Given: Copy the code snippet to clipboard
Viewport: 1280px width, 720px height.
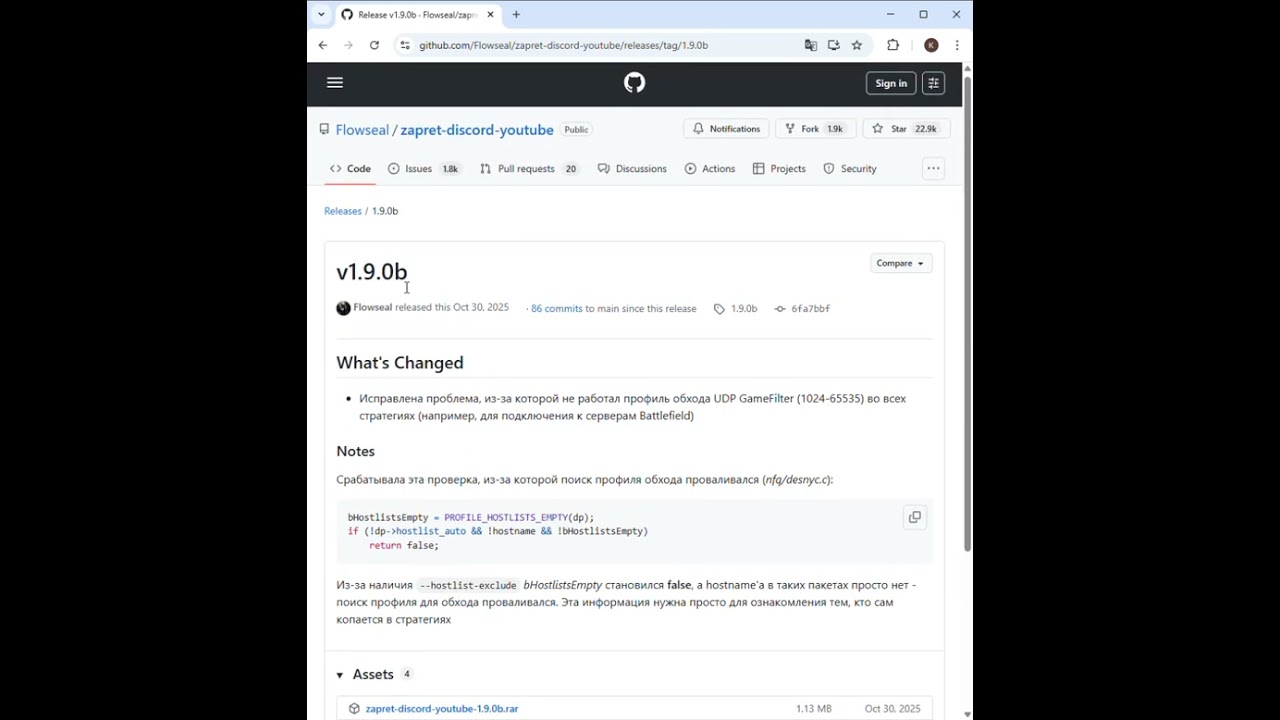Looking at the screenshot, I should (914, 517).
